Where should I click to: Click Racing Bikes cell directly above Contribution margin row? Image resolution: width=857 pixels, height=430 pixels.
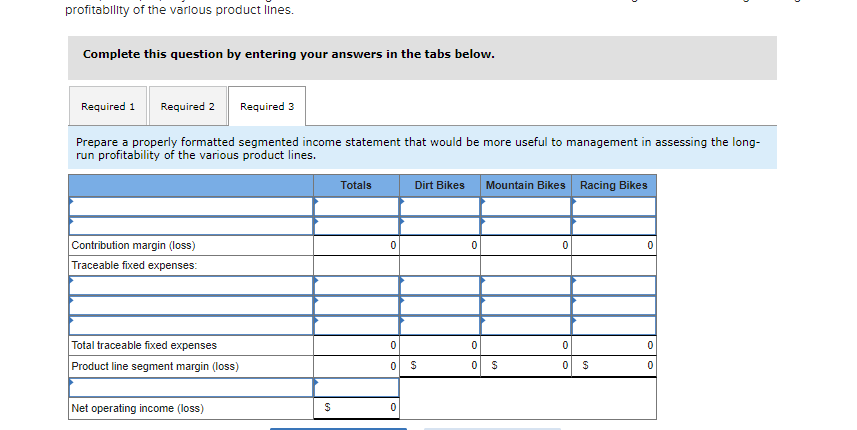pyautogui.click(x=614, y=226)
